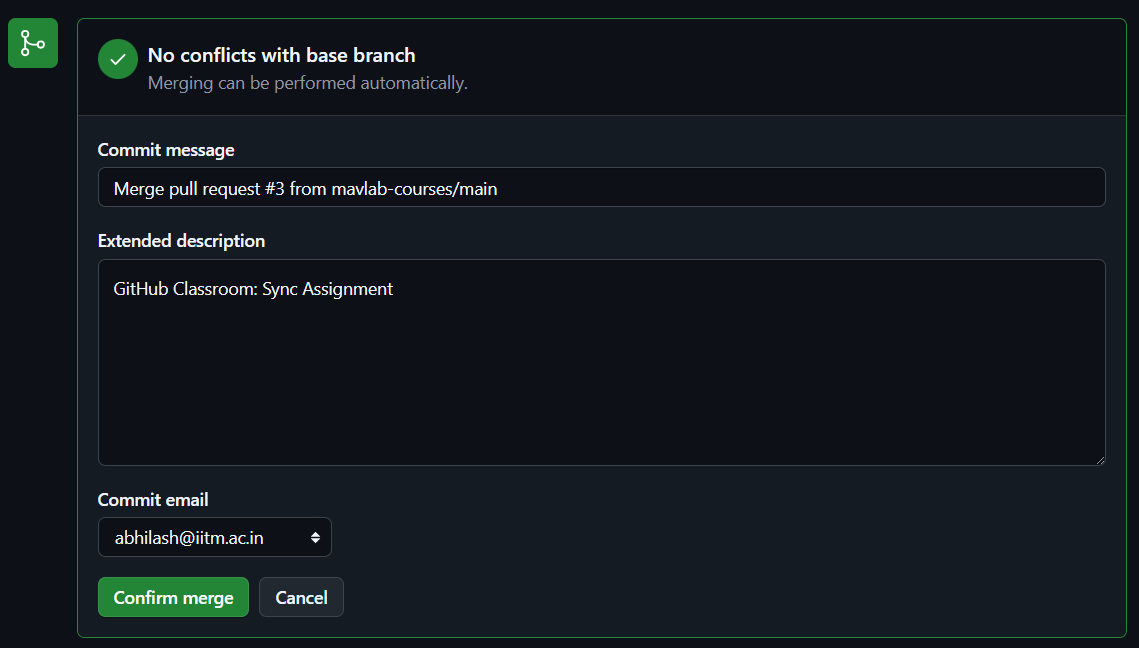Click the "No conflicts with base branch" heading
This screenshot has width=1139, height=648.
click(281, 55)
